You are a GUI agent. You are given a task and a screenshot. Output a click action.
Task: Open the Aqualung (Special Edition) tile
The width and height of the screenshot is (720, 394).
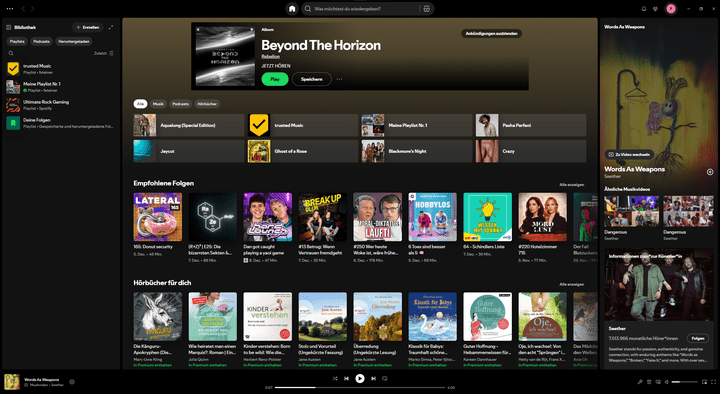click(x=189, y=125)
